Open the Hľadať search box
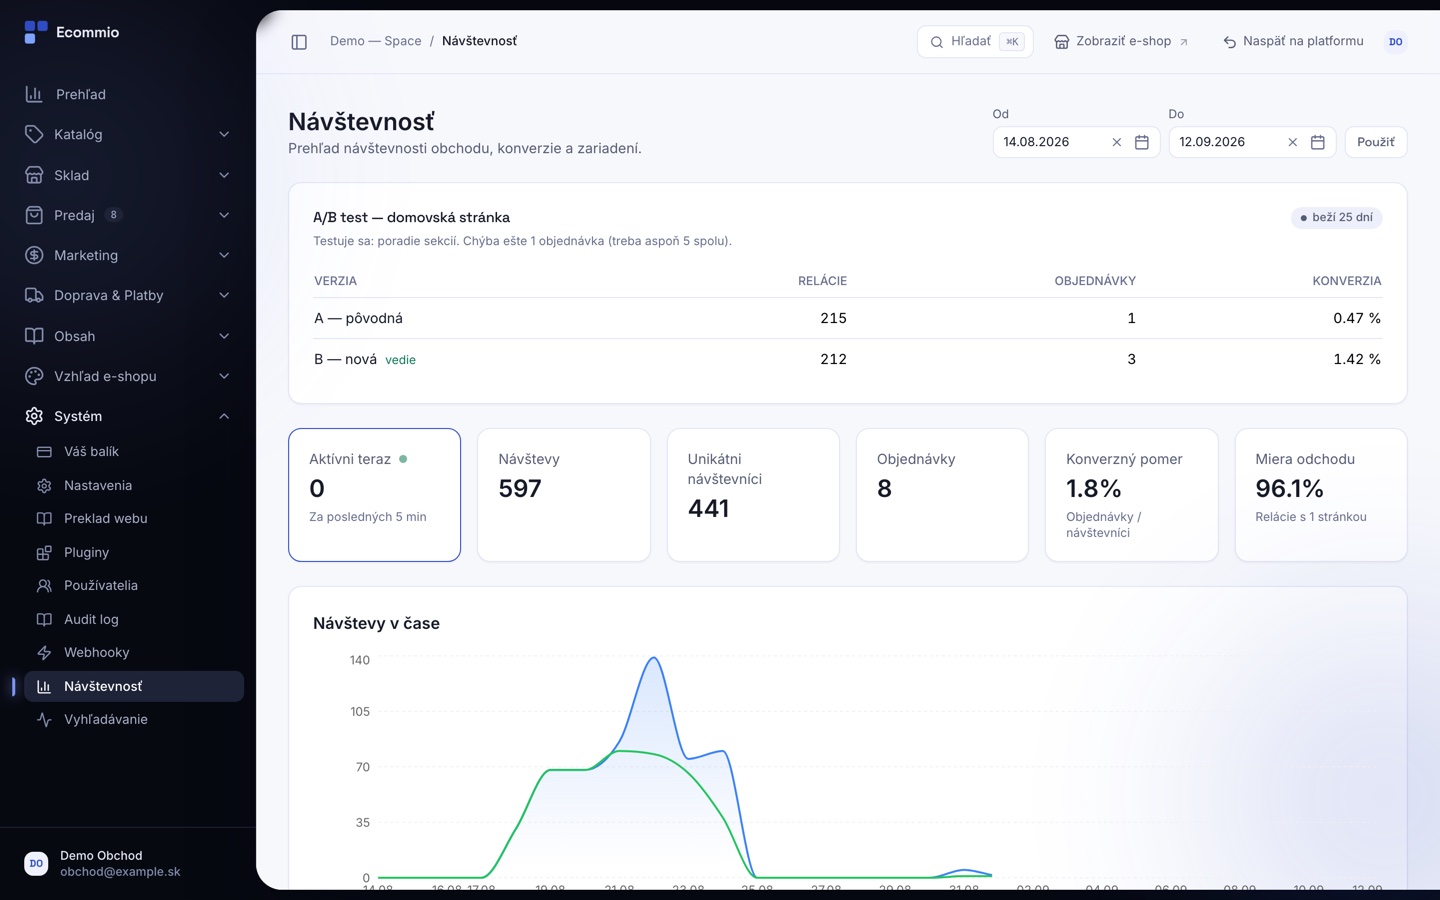Screen dimensions: 1440x900 [975, 42]
